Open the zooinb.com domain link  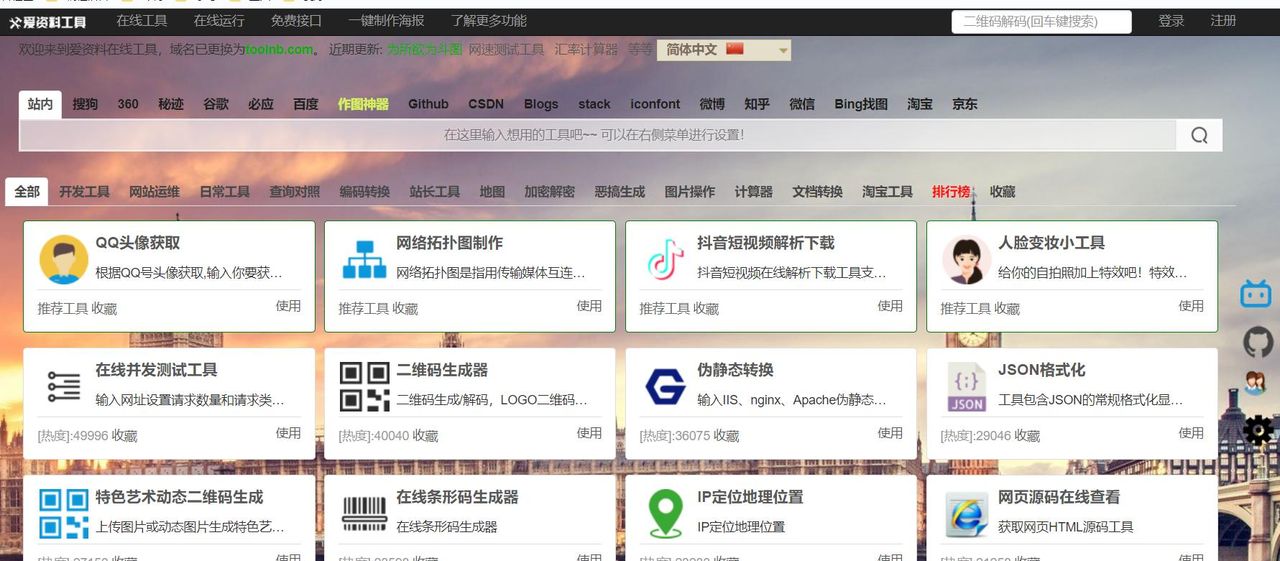click(x=279, y=49)
